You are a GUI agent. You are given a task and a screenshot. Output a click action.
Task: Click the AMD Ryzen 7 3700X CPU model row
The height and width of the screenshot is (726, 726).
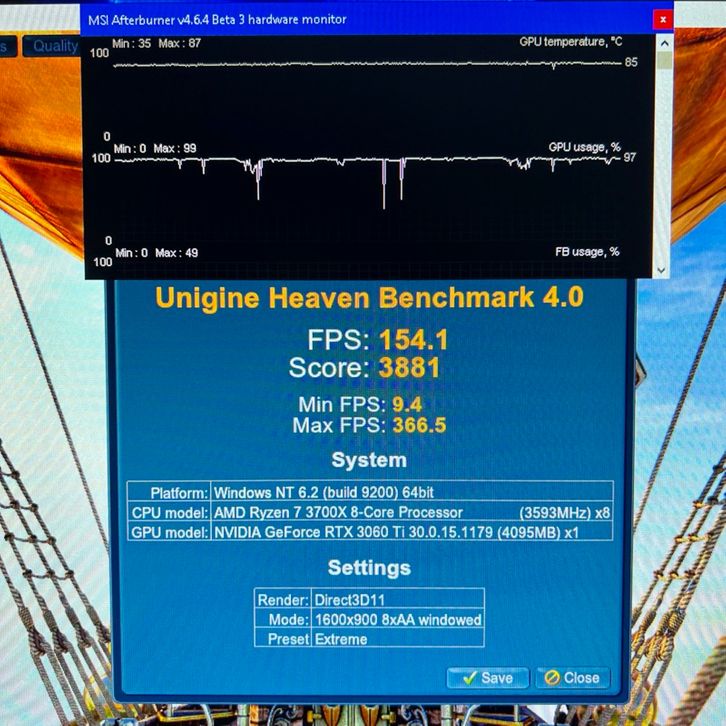370,512
